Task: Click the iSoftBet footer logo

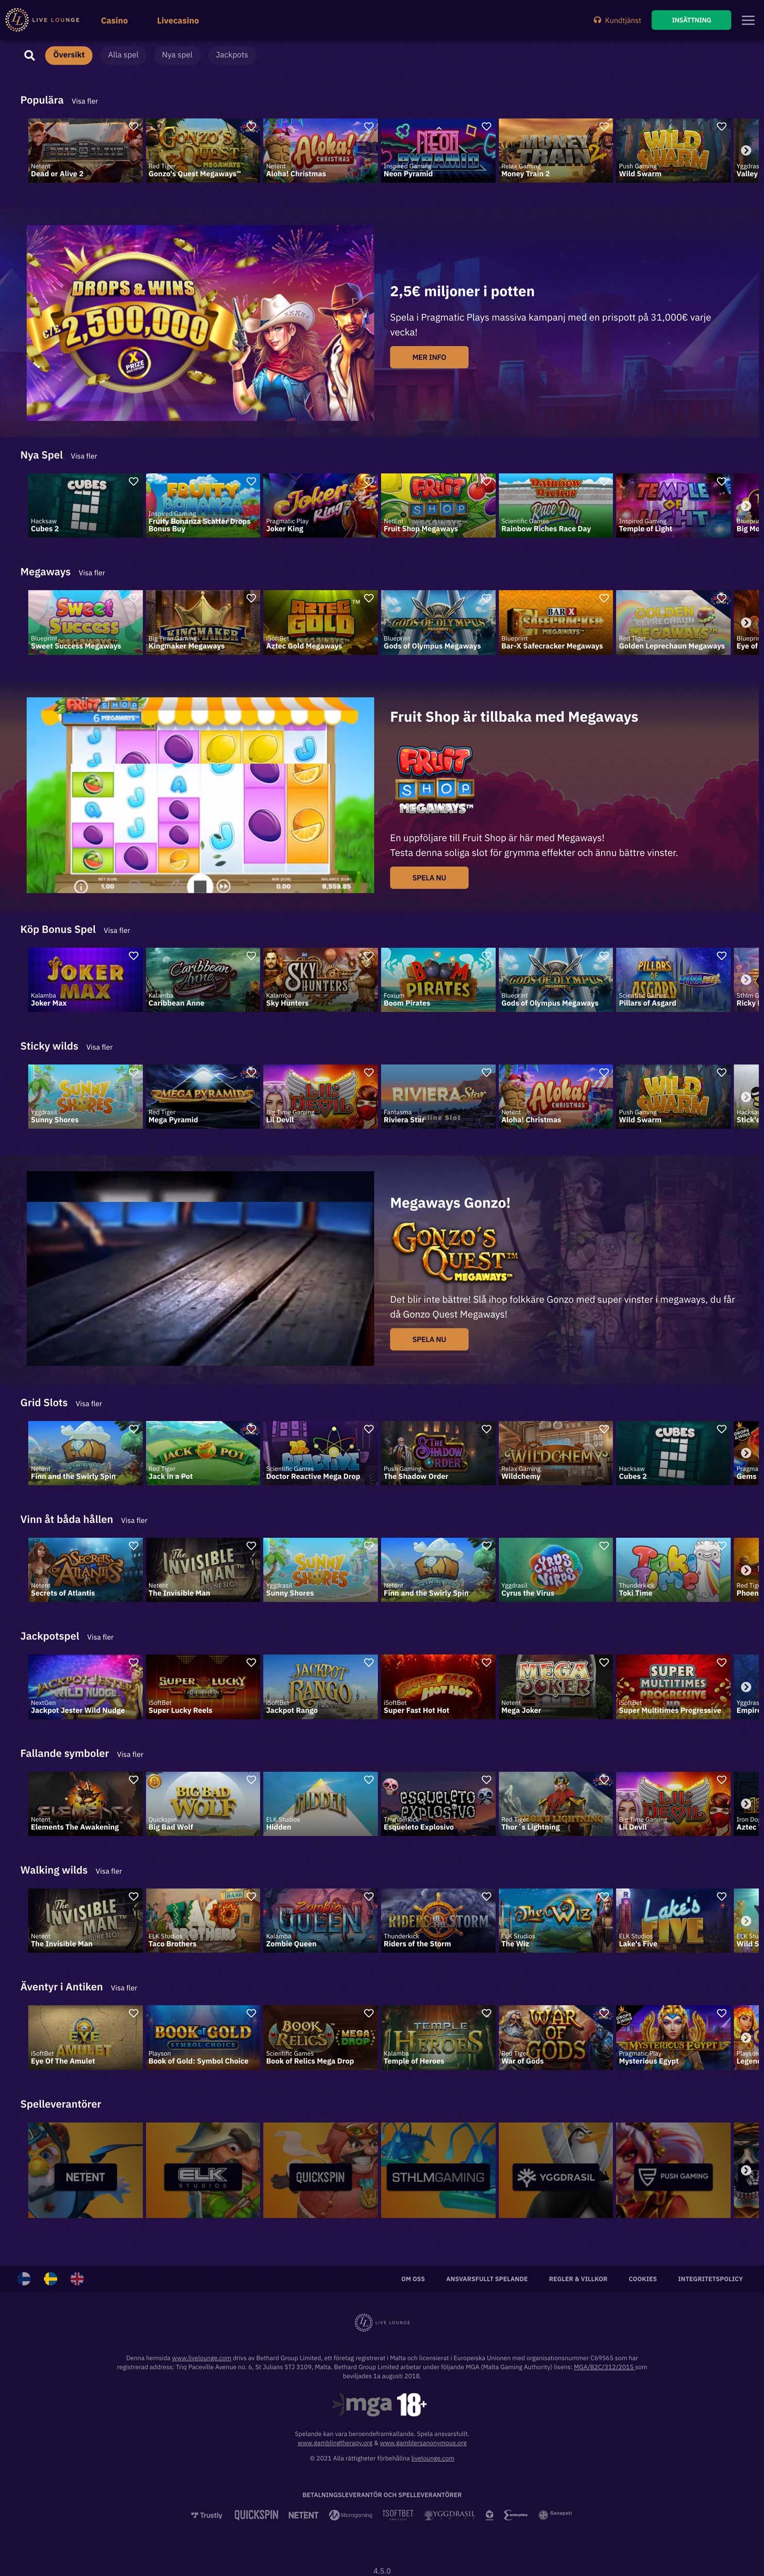Action: tap(398, 2514)
